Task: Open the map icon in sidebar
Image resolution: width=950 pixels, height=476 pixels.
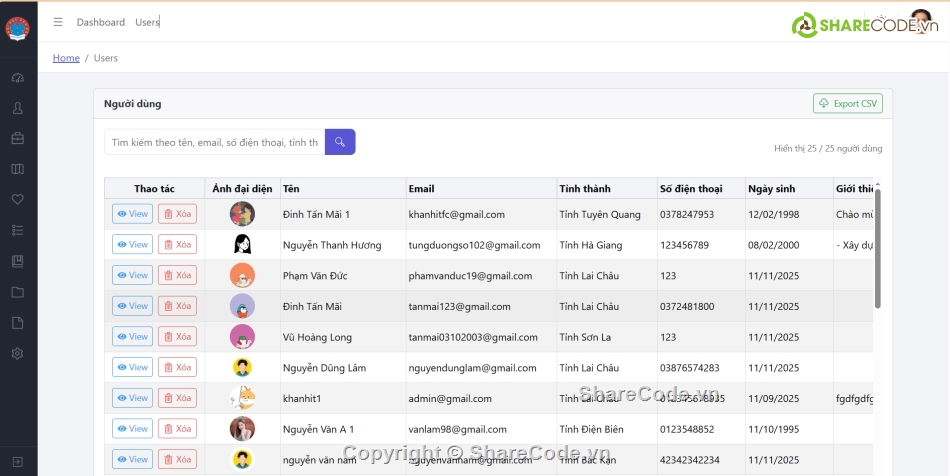Action: [17, 169]
